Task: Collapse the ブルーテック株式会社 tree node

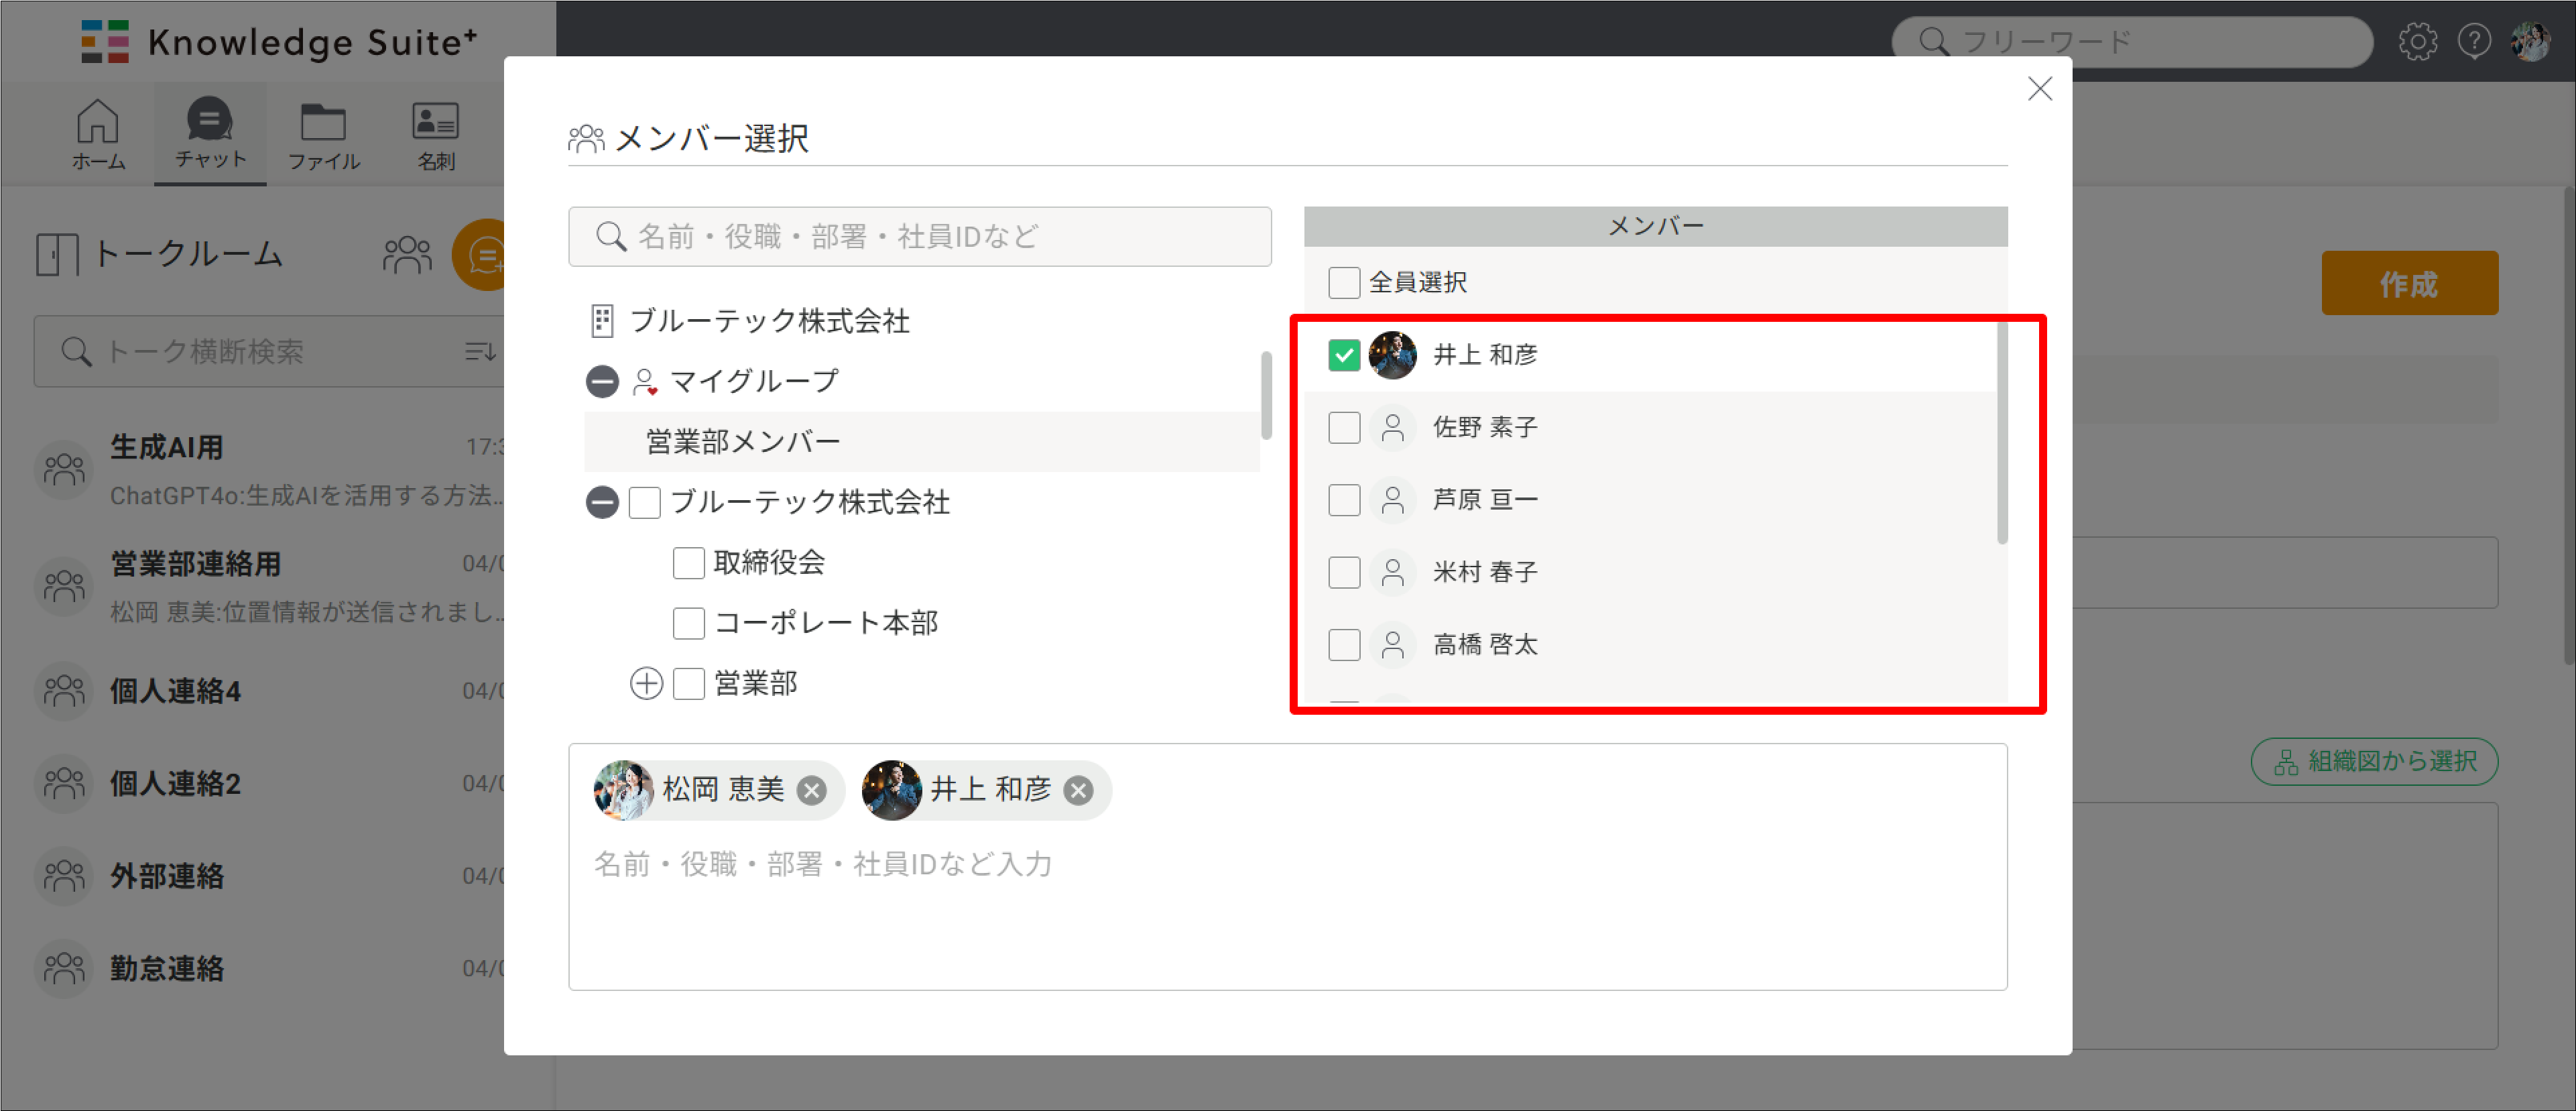Action: coord(601,502)
